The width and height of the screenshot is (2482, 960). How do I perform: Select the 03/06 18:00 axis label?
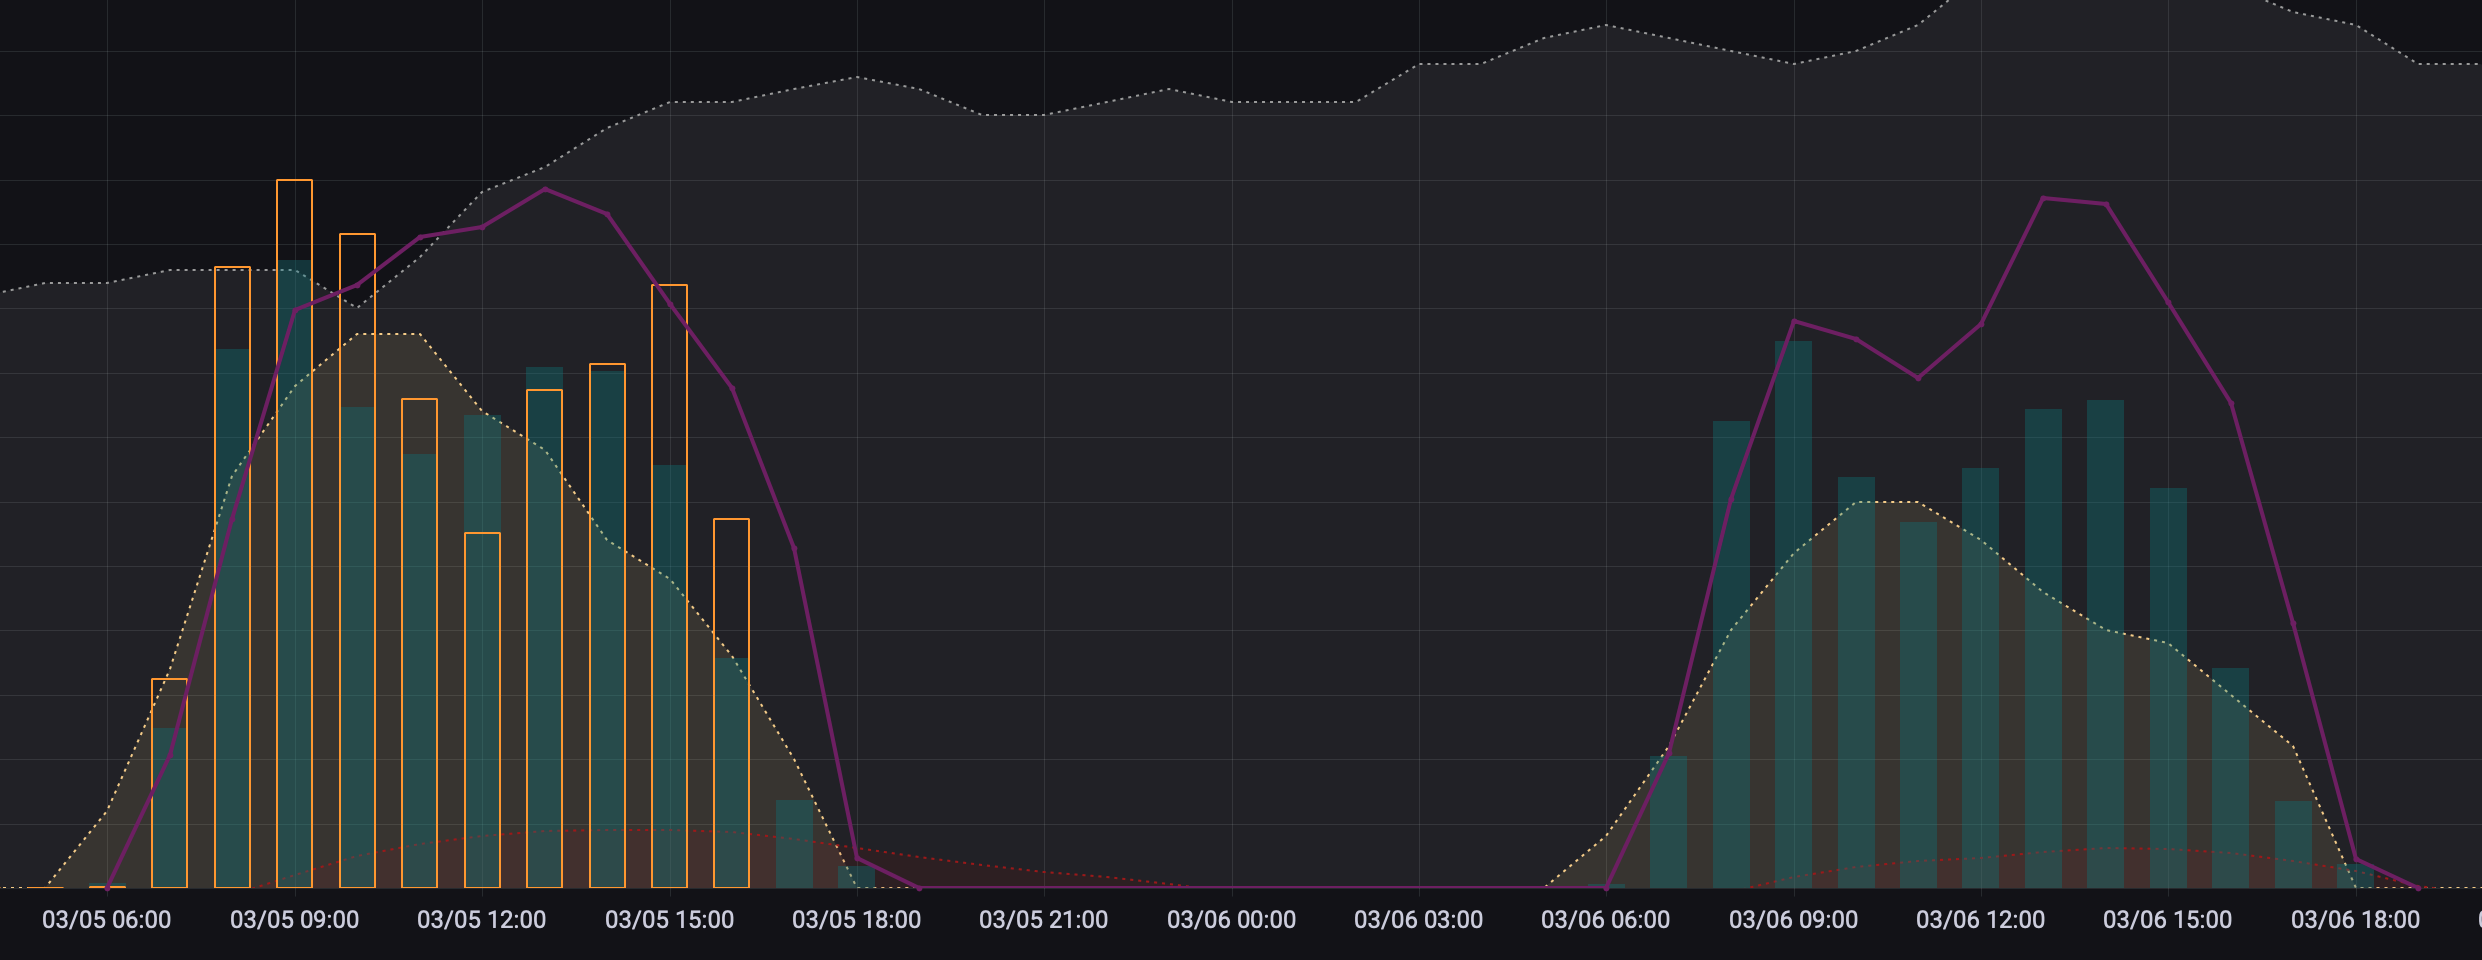click(2355, 920)
